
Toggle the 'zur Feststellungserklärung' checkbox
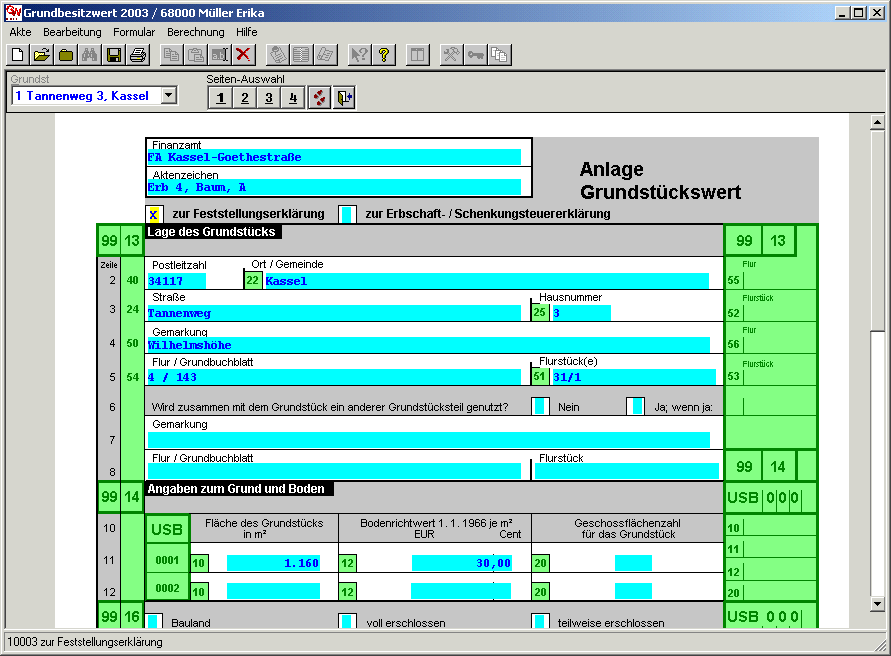pos(154,214)
